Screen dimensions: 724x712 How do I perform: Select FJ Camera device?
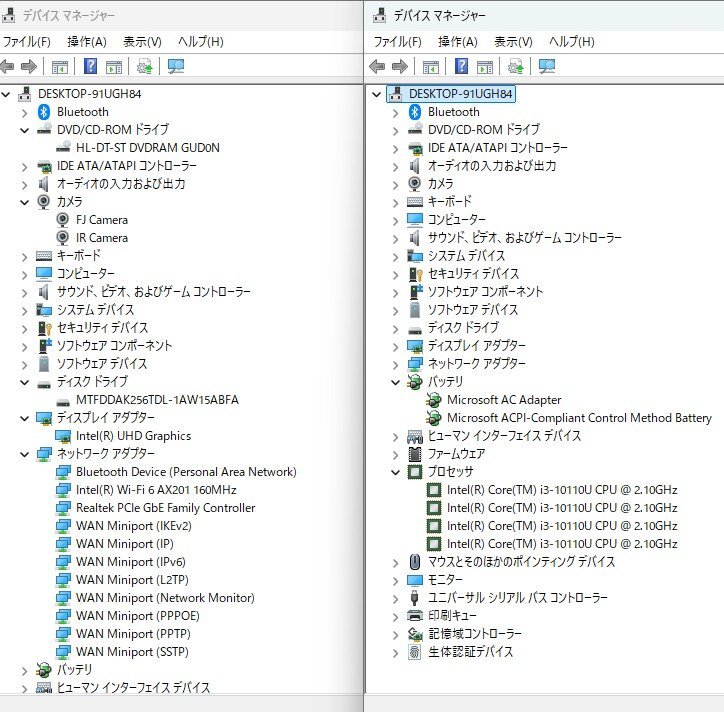(x=102, y=220)
